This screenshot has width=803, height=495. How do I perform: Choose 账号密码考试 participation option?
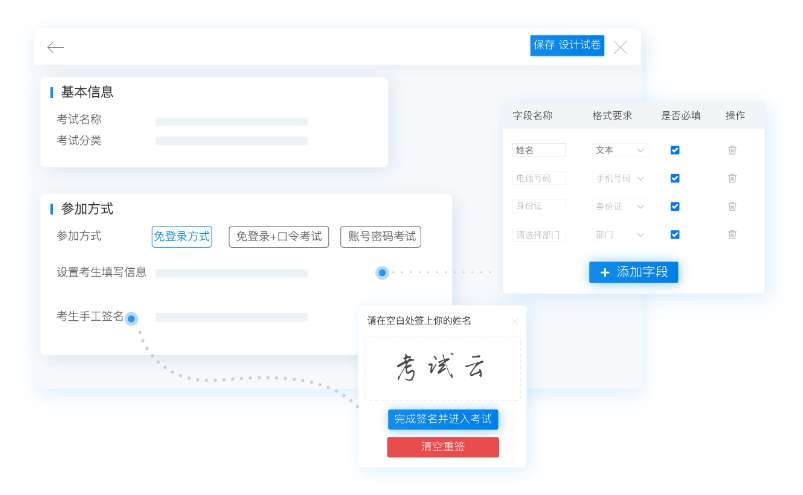click(380, 237)
